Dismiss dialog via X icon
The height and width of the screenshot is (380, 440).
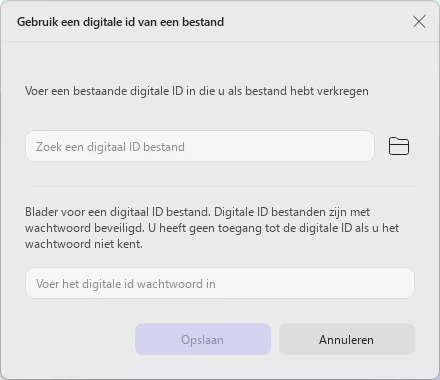(x=419, y=22)
